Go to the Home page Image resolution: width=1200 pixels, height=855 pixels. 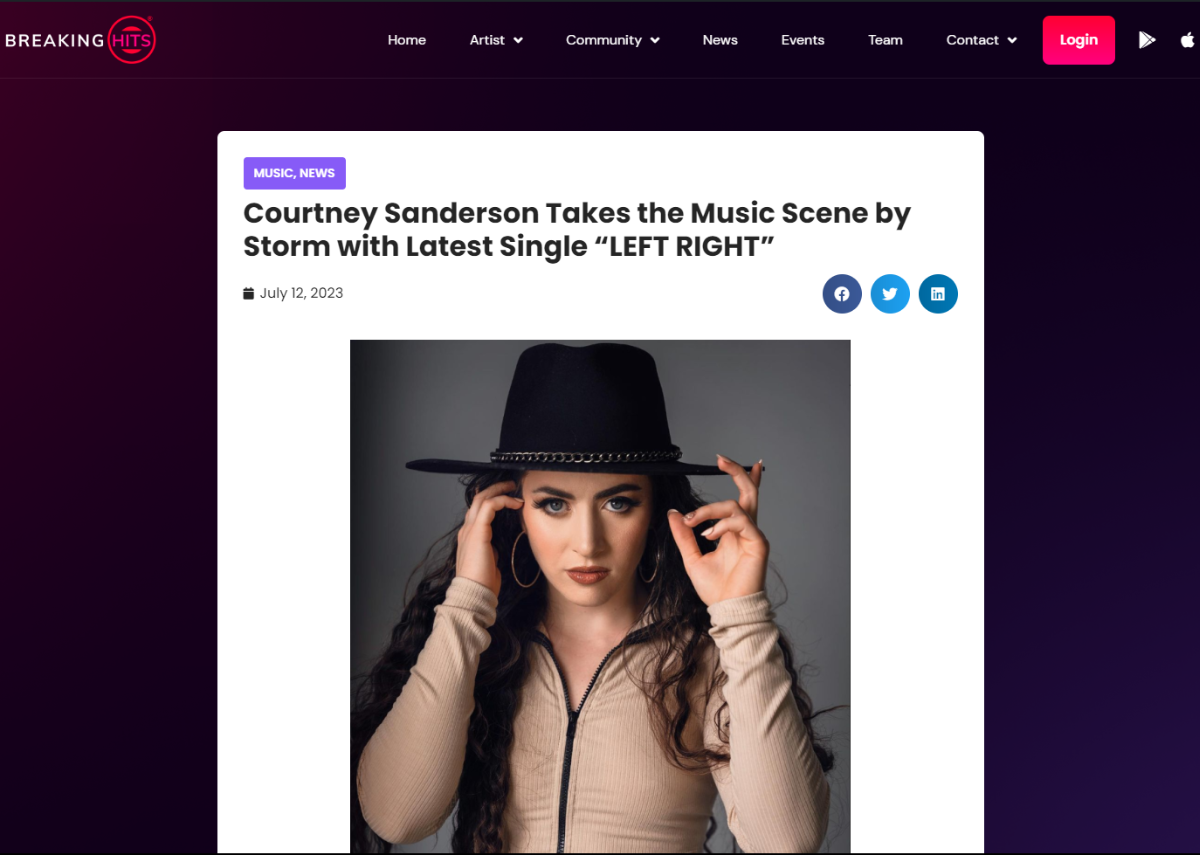407,40
